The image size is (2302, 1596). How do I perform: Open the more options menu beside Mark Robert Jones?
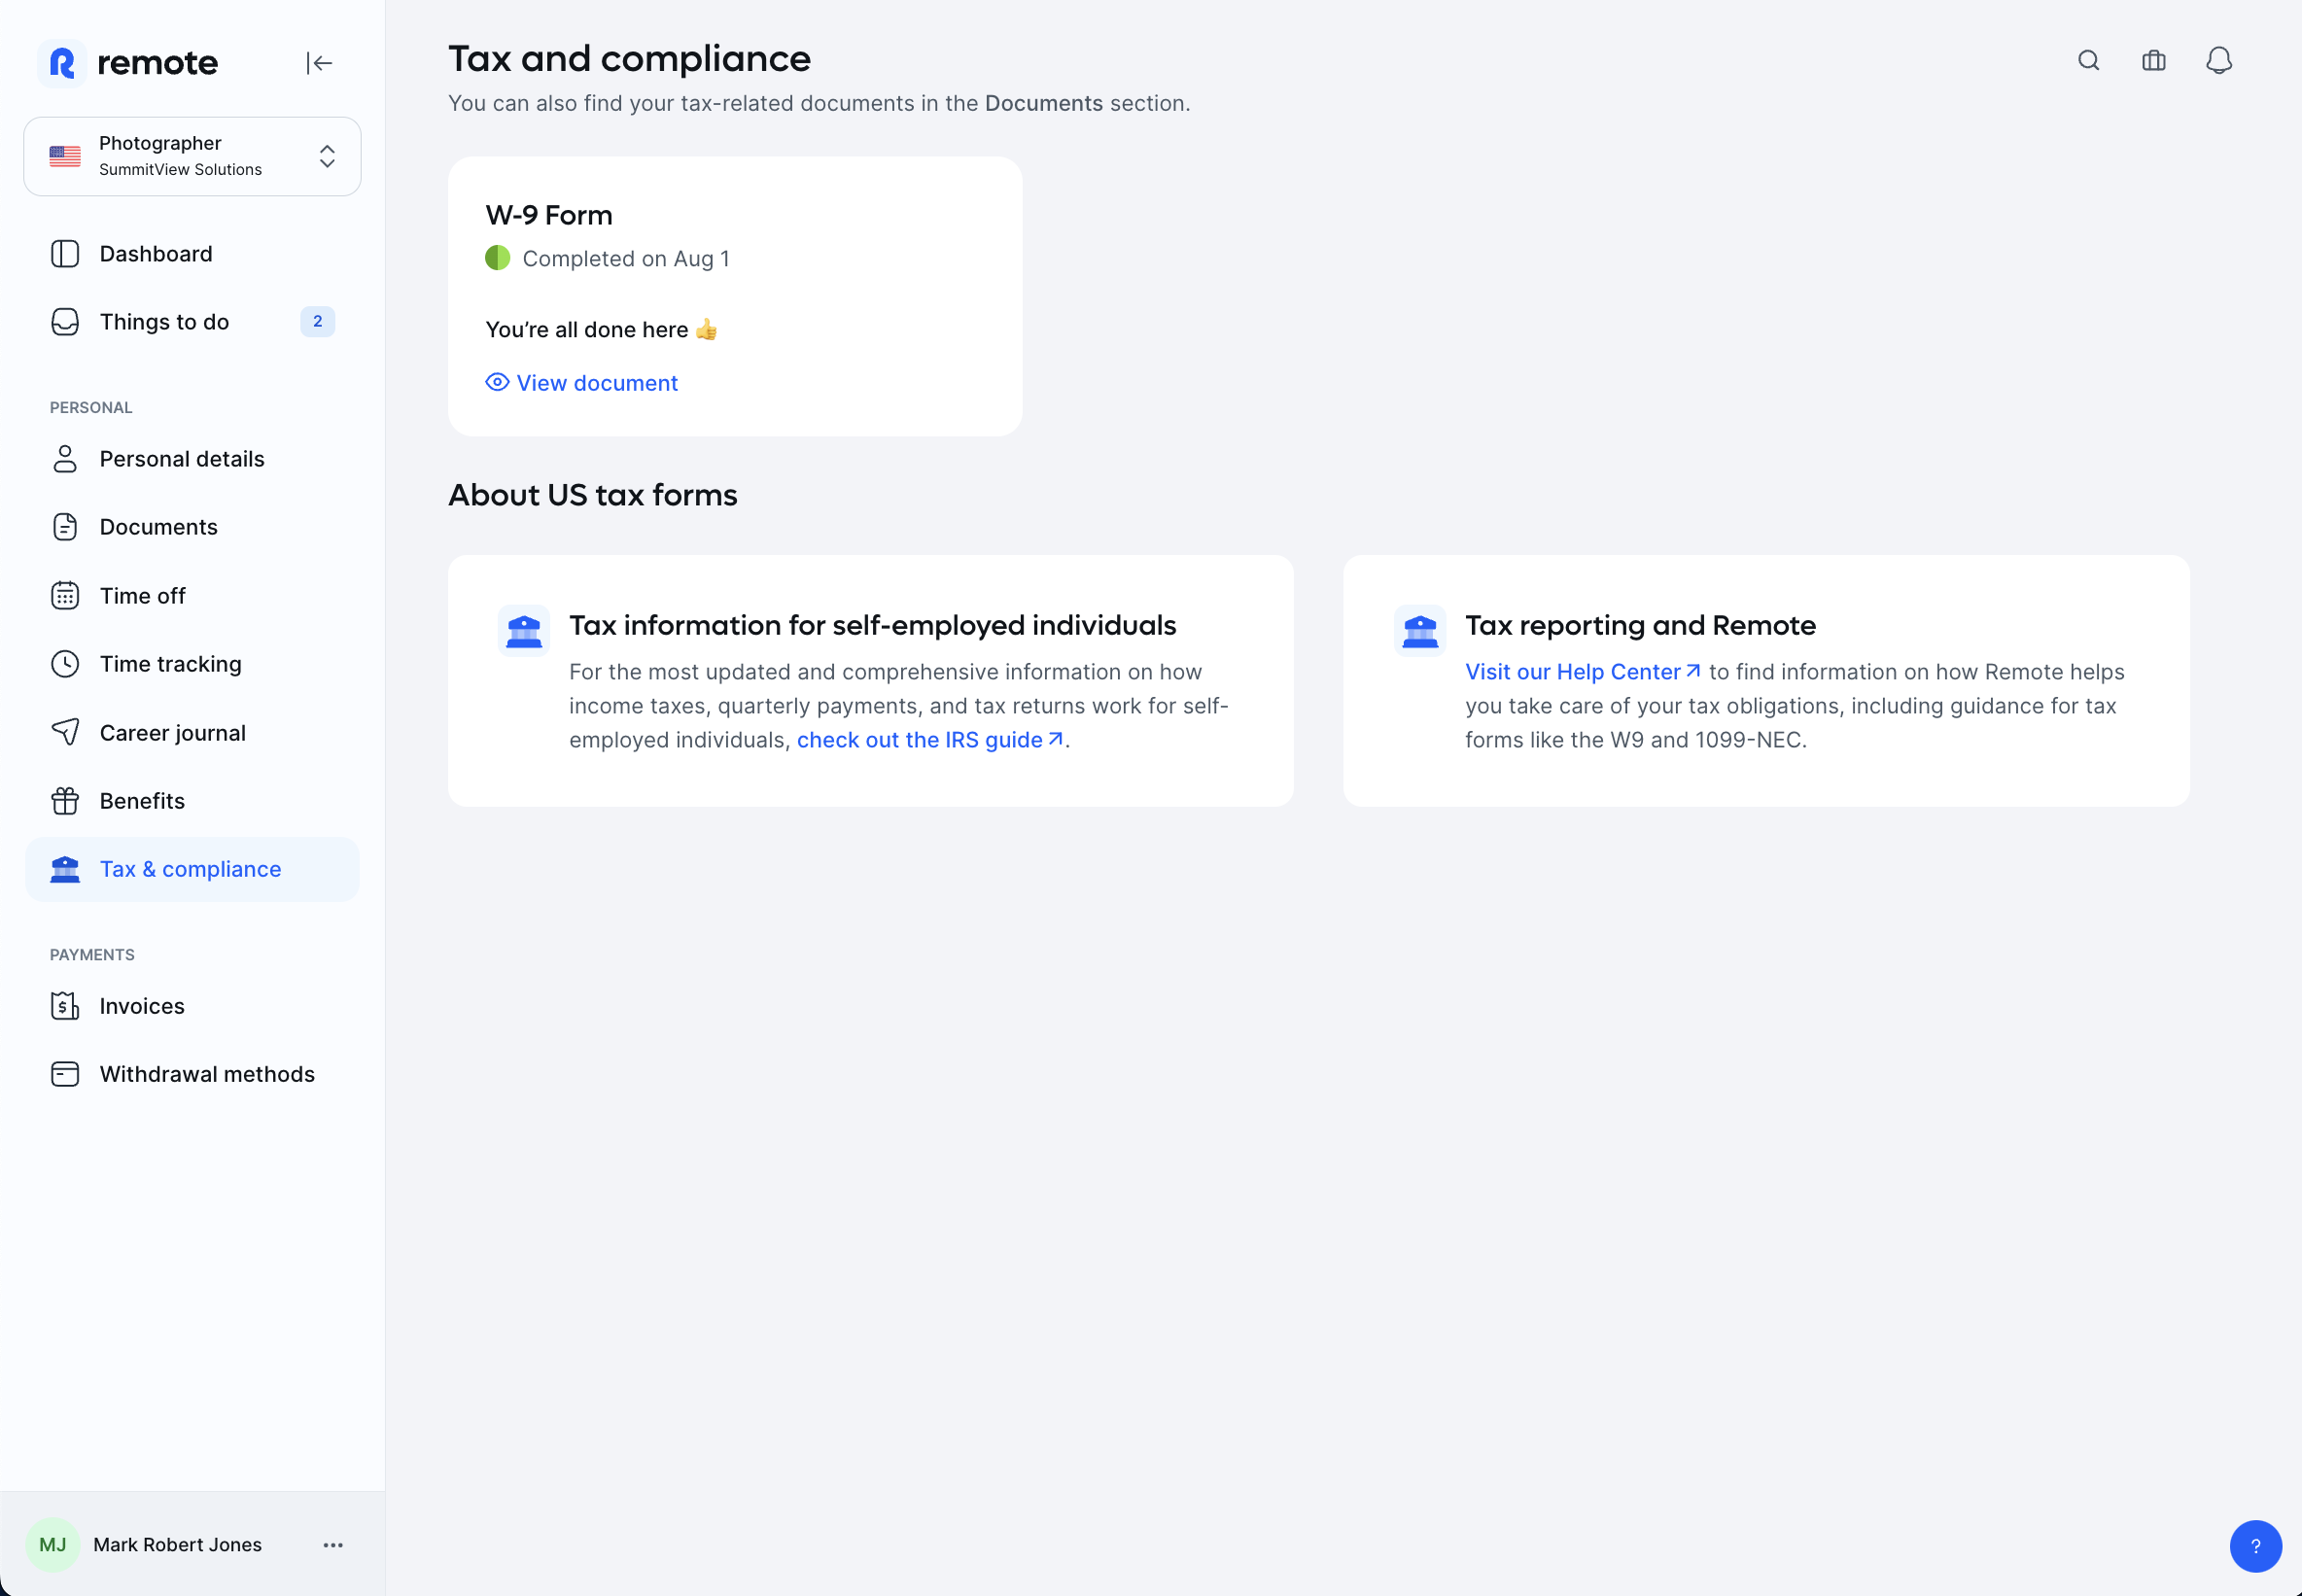(333, 1544)
